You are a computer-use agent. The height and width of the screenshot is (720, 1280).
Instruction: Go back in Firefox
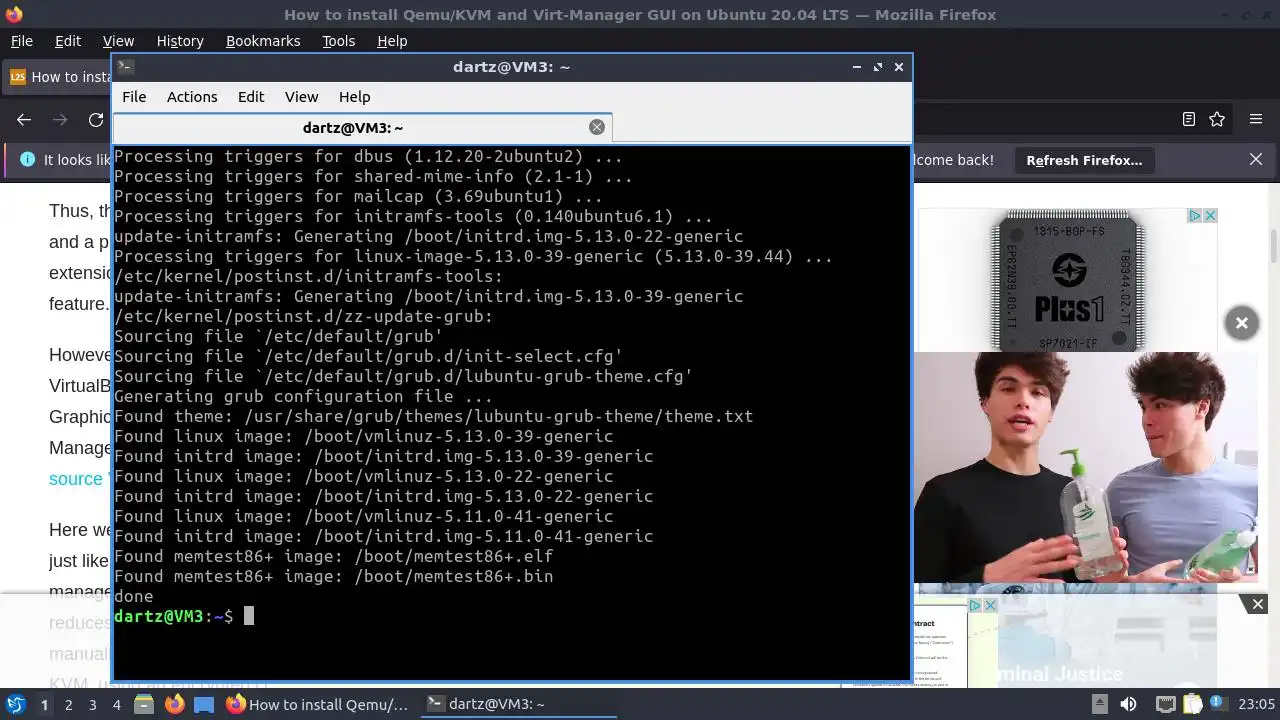click(24, 120)
